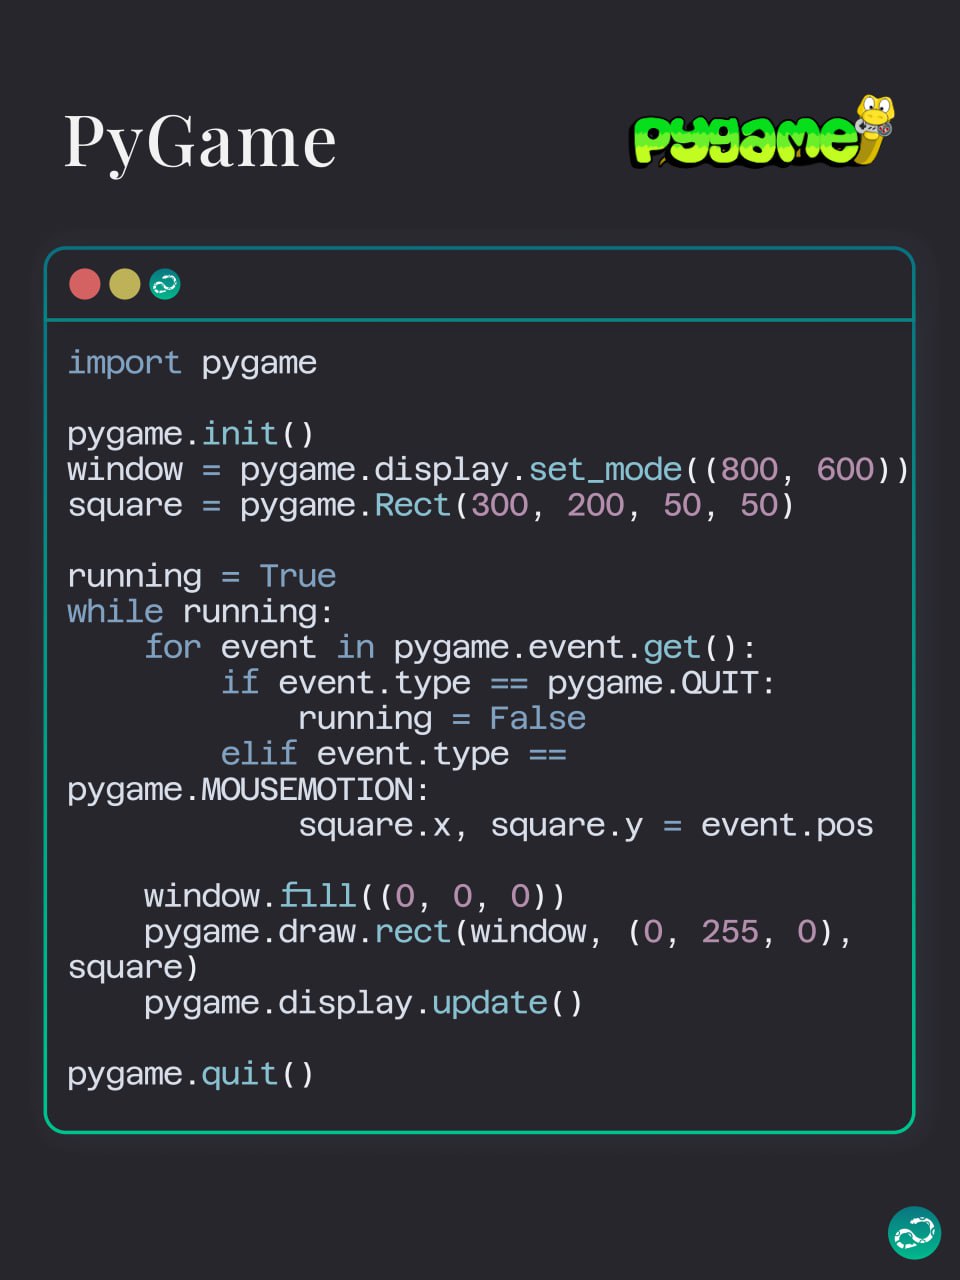Click the green swirl dot in header
This screenshot has height=1280, width=960.
click(165, 284)
